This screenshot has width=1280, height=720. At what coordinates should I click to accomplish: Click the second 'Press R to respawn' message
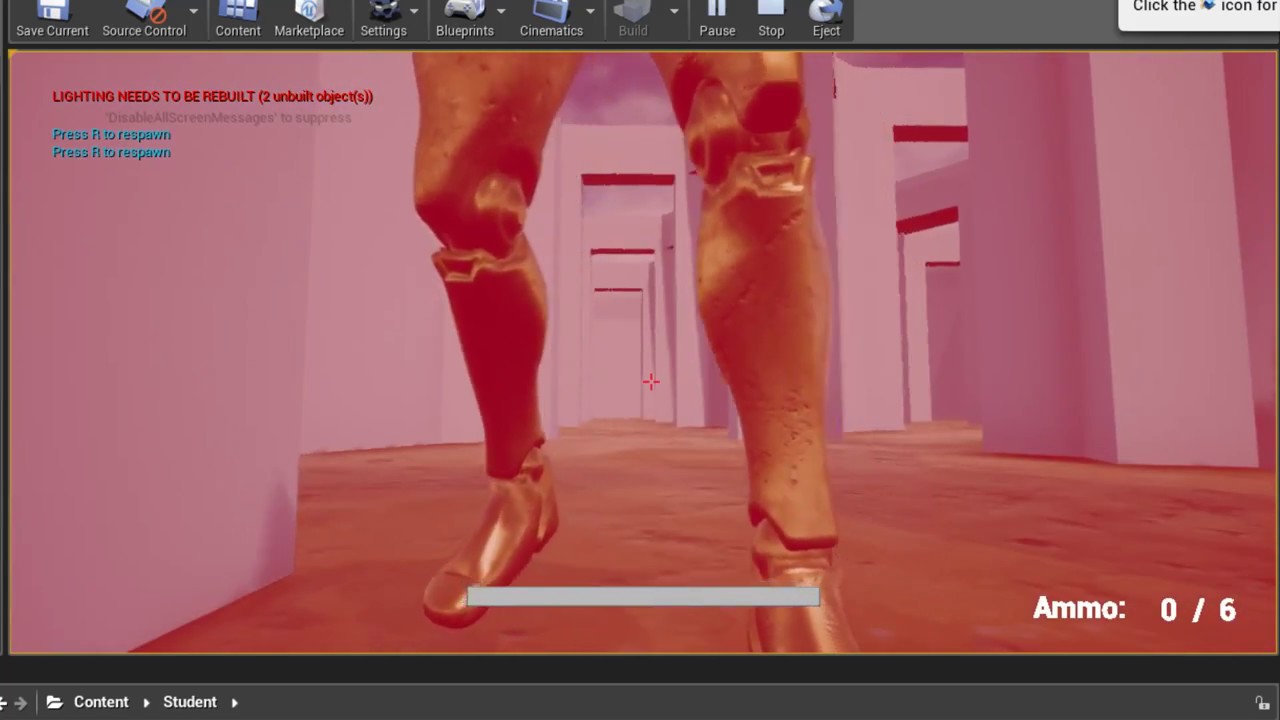[112, 152]
